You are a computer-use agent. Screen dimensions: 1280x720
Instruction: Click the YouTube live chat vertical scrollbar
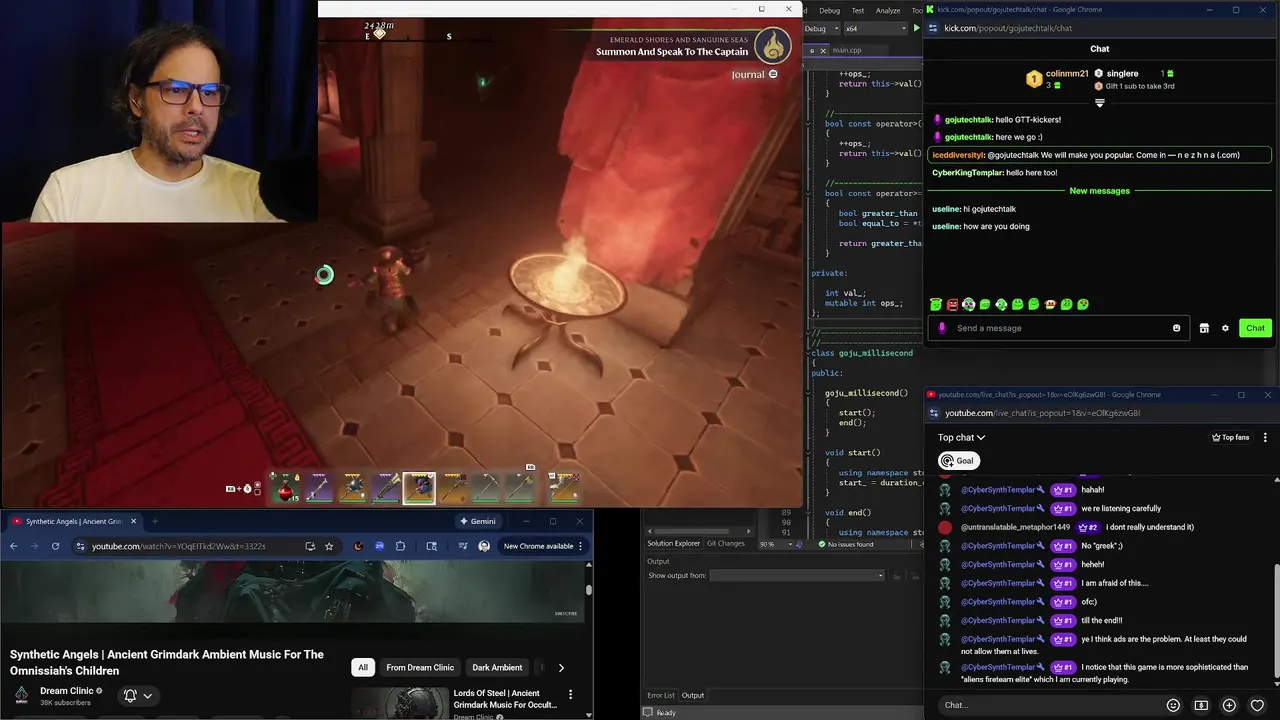tap(1275, 620)
